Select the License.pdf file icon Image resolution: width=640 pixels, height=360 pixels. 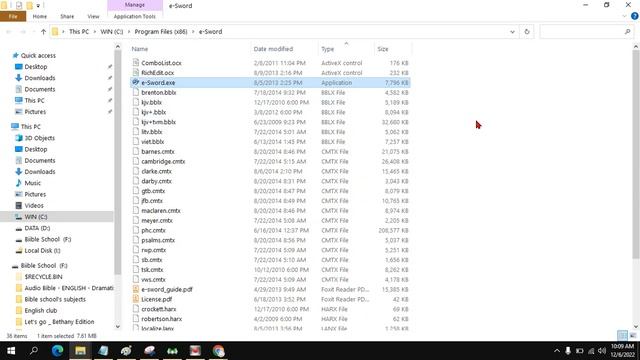click(136, 299)
